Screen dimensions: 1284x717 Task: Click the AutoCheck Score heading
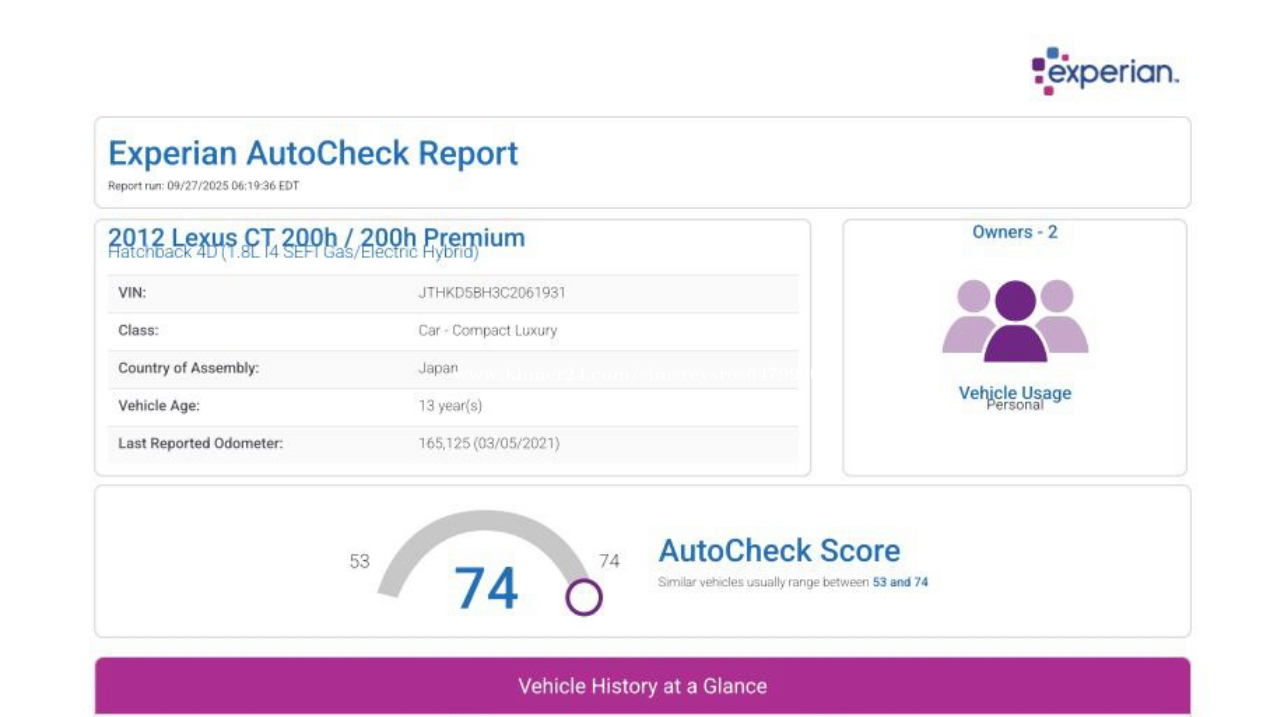(779, 550)
